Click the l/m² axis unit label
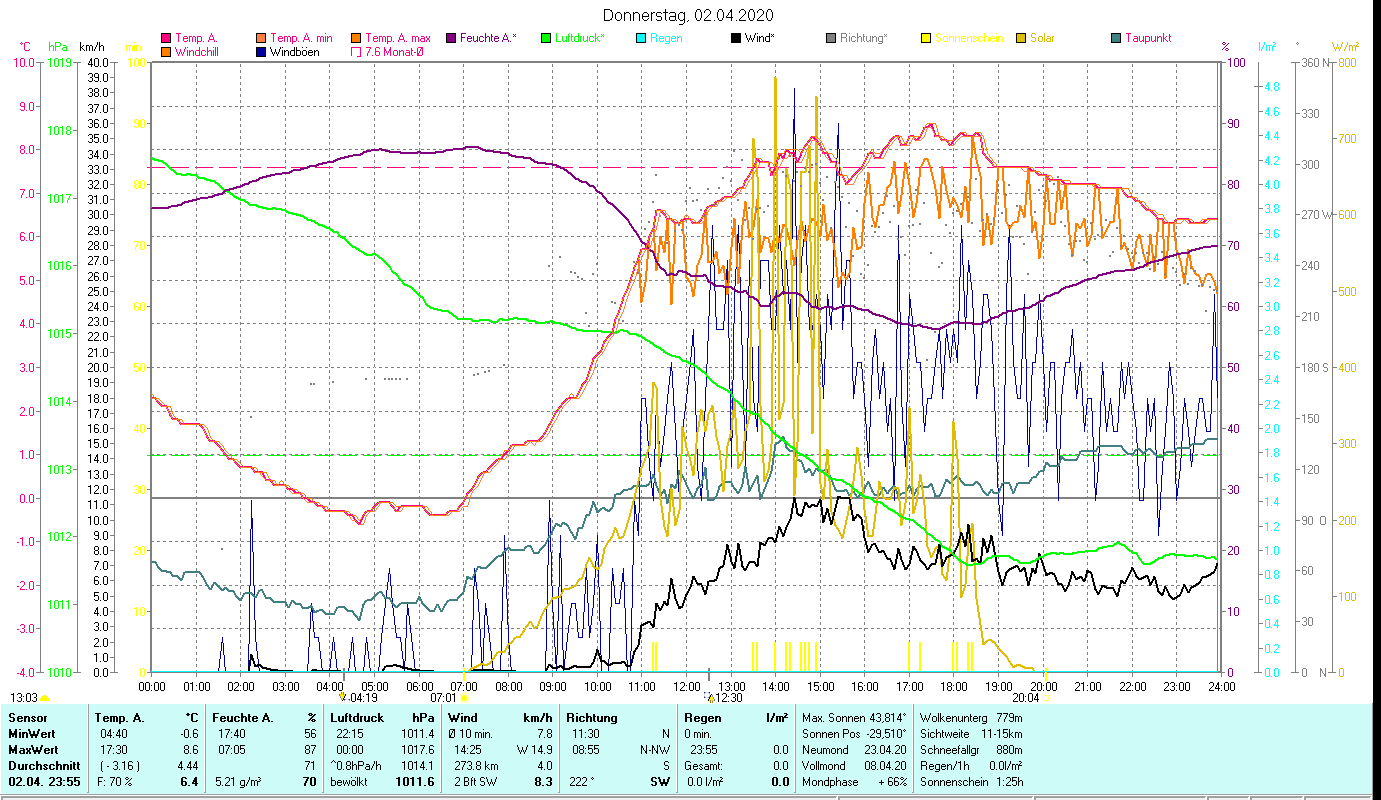 pos(1266,47)
